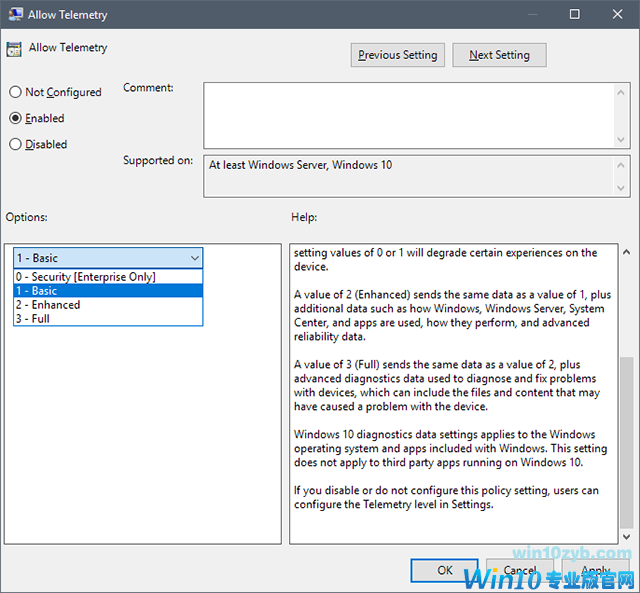Close the Allow Telemetry dialog
Viewport: 640px width, 593px height.
point(617,14)
